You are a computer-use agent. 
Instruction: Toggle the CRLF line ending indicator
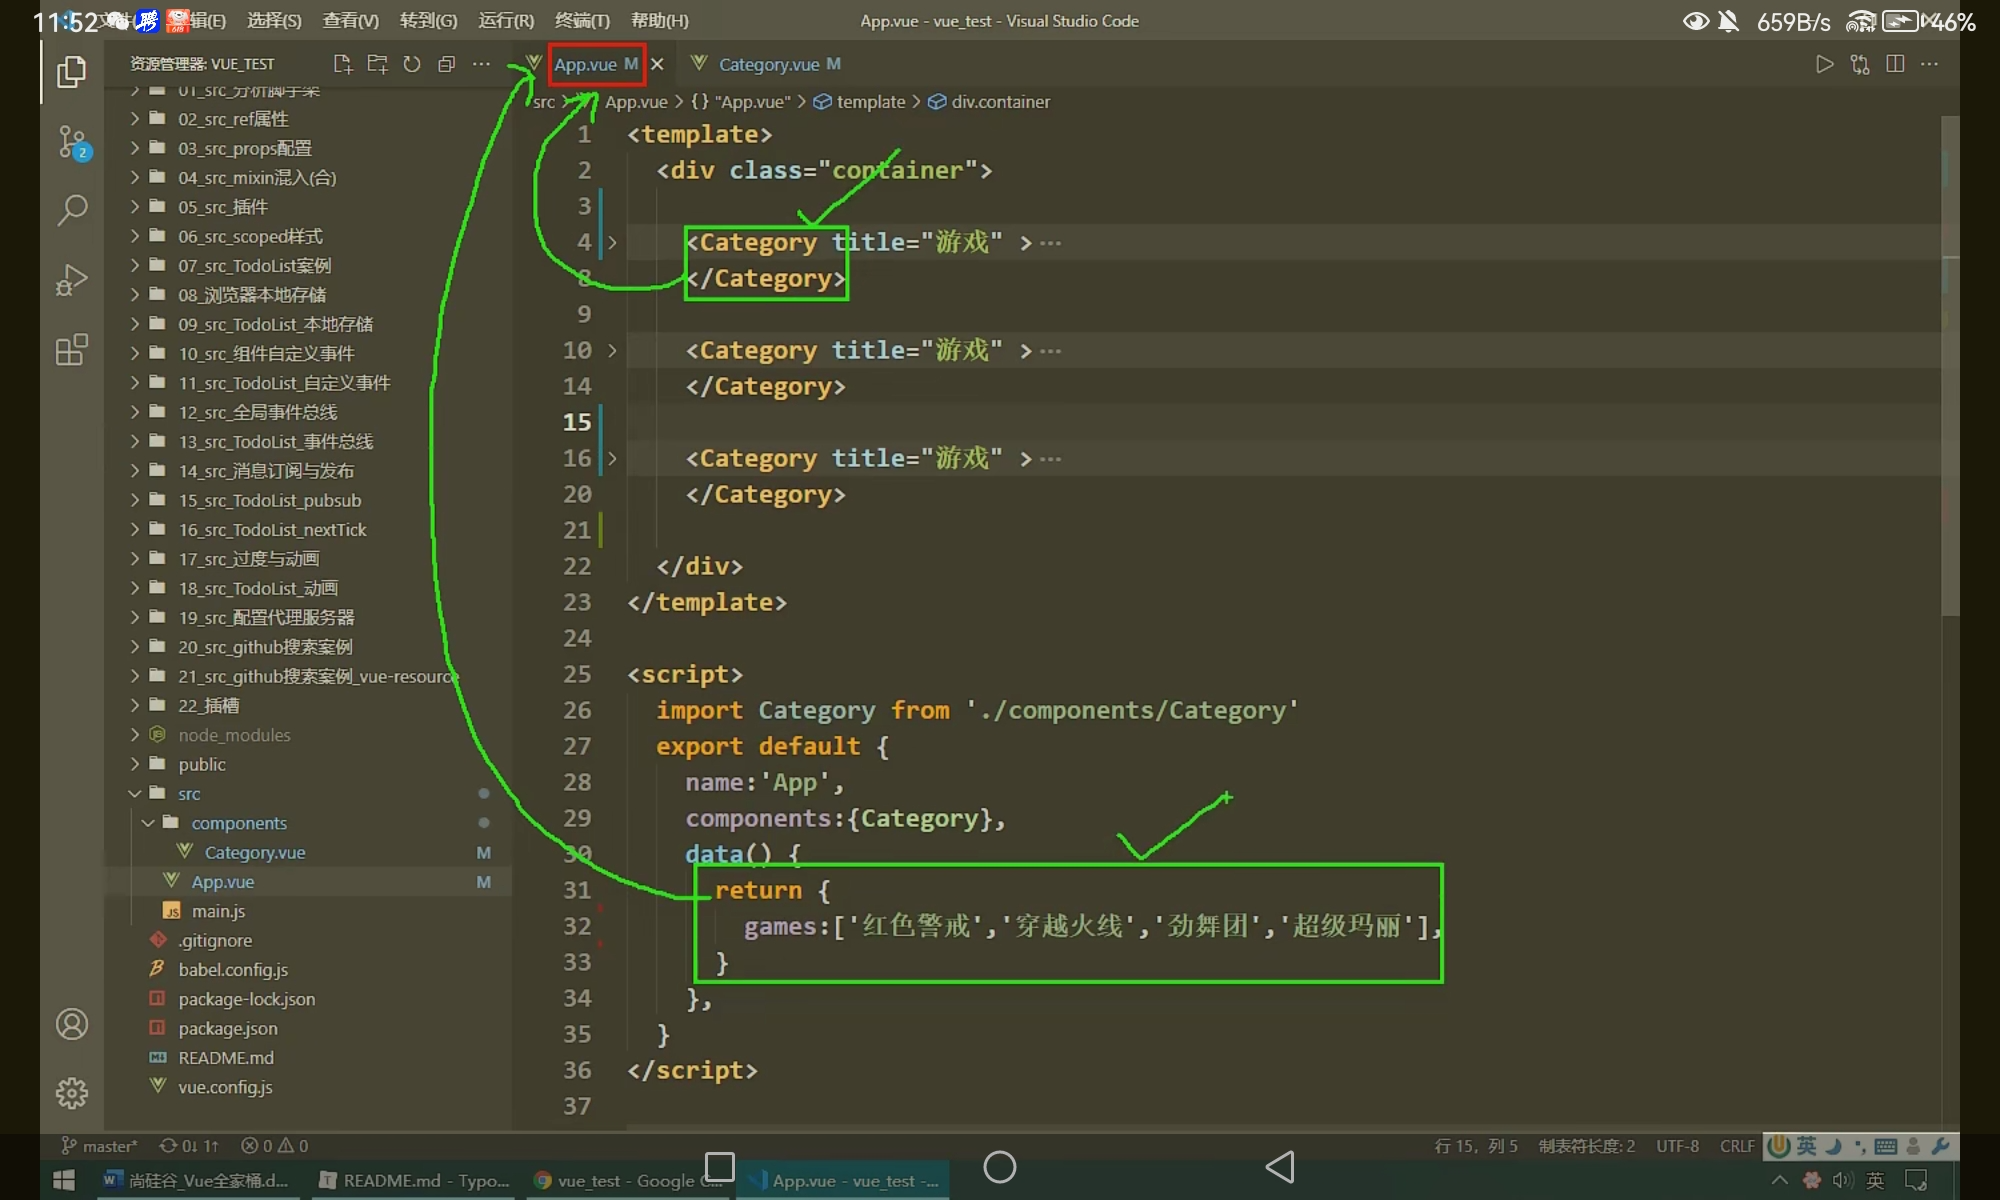(1737, 1146)
